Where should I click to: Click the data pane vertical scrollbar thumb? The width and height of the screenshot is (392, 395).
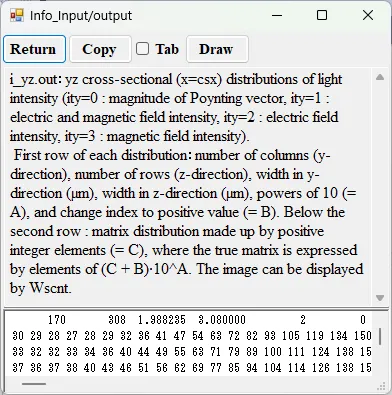tap(380, 336)
